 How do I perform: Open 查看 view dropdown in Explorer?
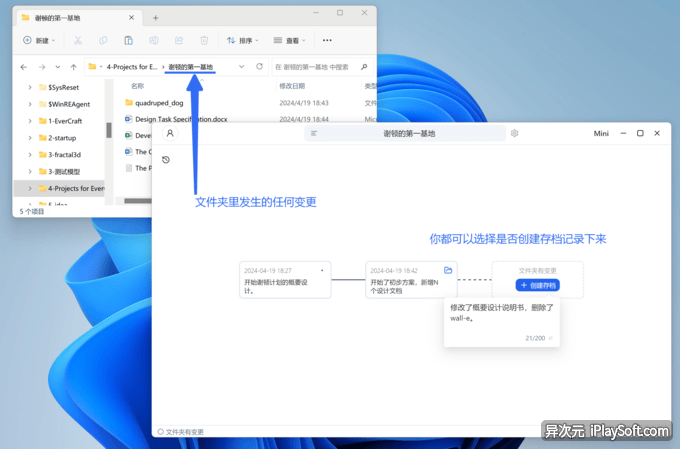pos(289,40)
